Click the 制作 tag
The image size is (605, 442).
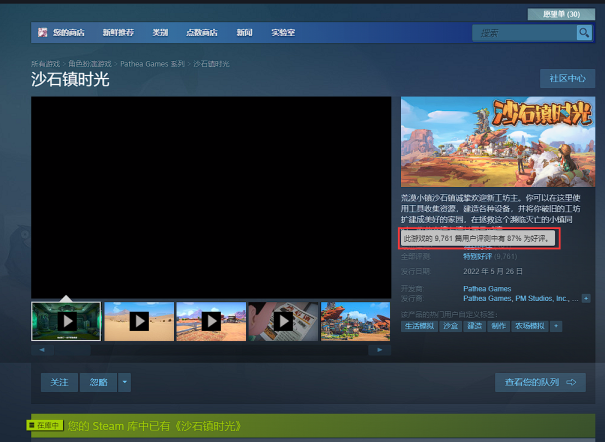point(498,326)
